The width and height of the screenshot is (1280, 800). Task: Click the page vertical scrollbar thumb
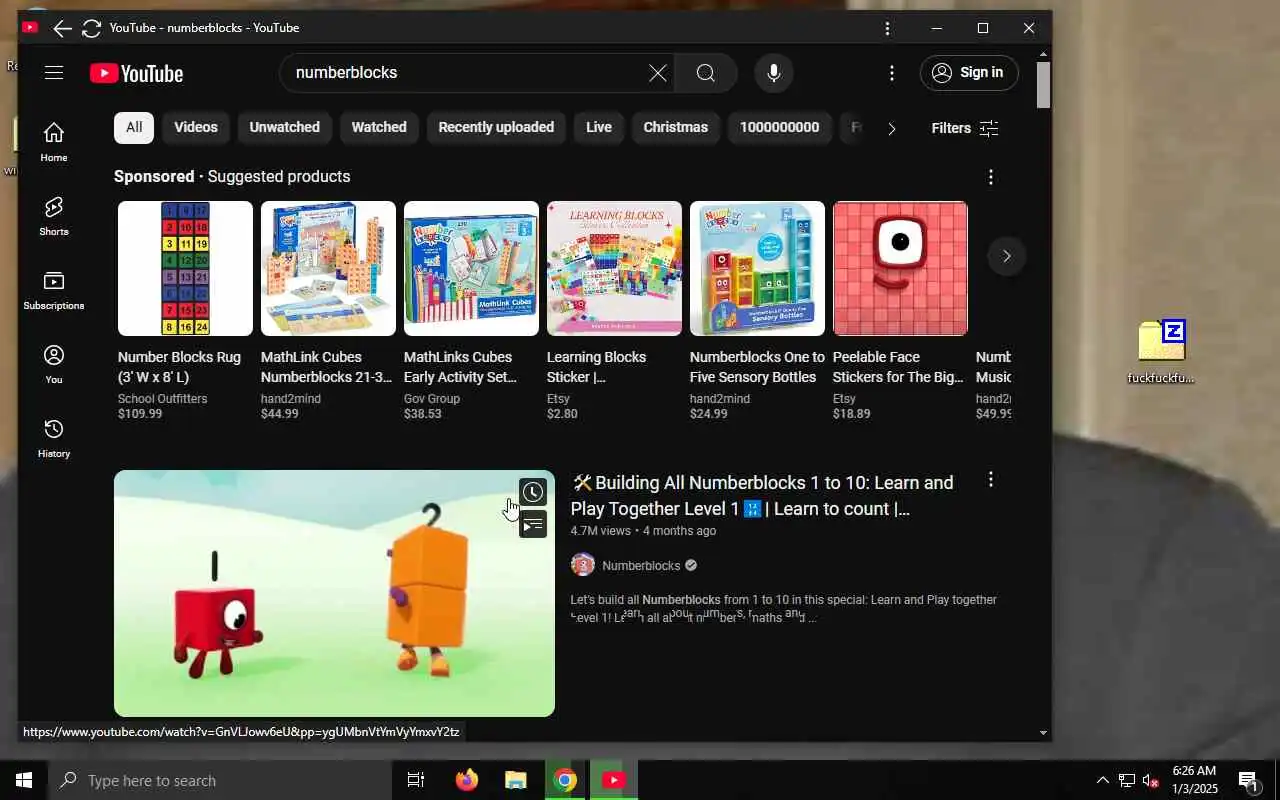point(1043,85)
